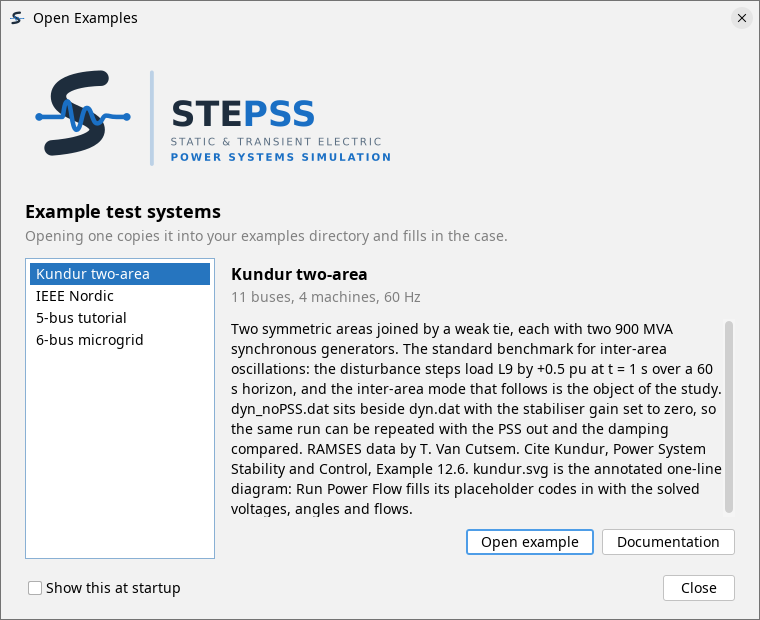760x620 pixels.
Task: Click the Kundur two-area description paragraph
Action: [476, 419]
